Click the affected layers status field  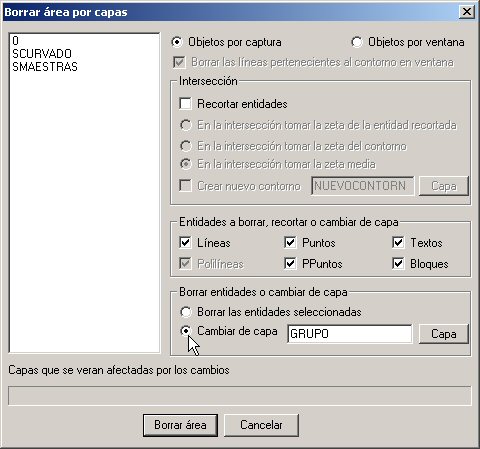pos(240,396)
